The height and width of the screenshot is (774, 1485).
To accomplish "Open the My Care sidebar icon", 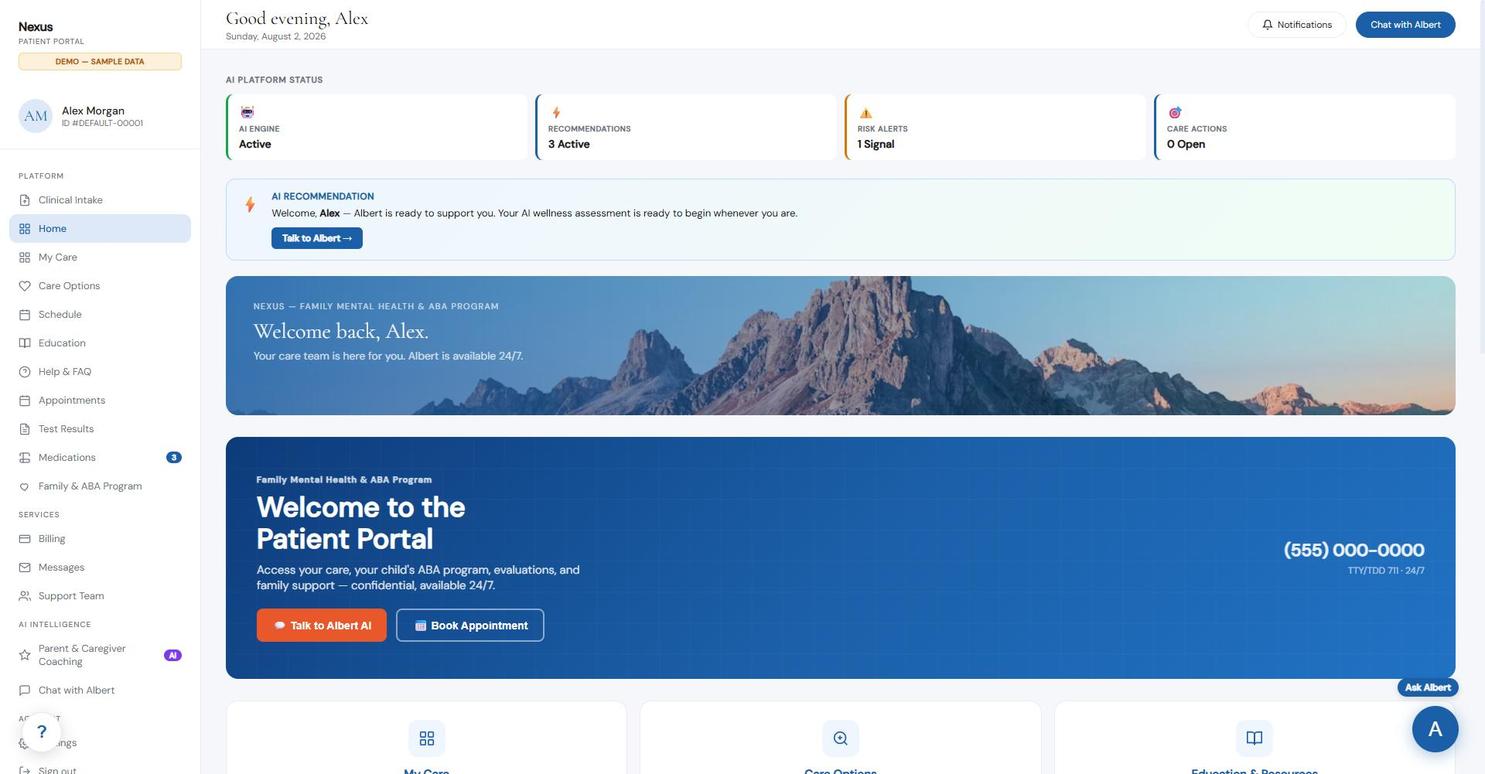I will (25, 258).
